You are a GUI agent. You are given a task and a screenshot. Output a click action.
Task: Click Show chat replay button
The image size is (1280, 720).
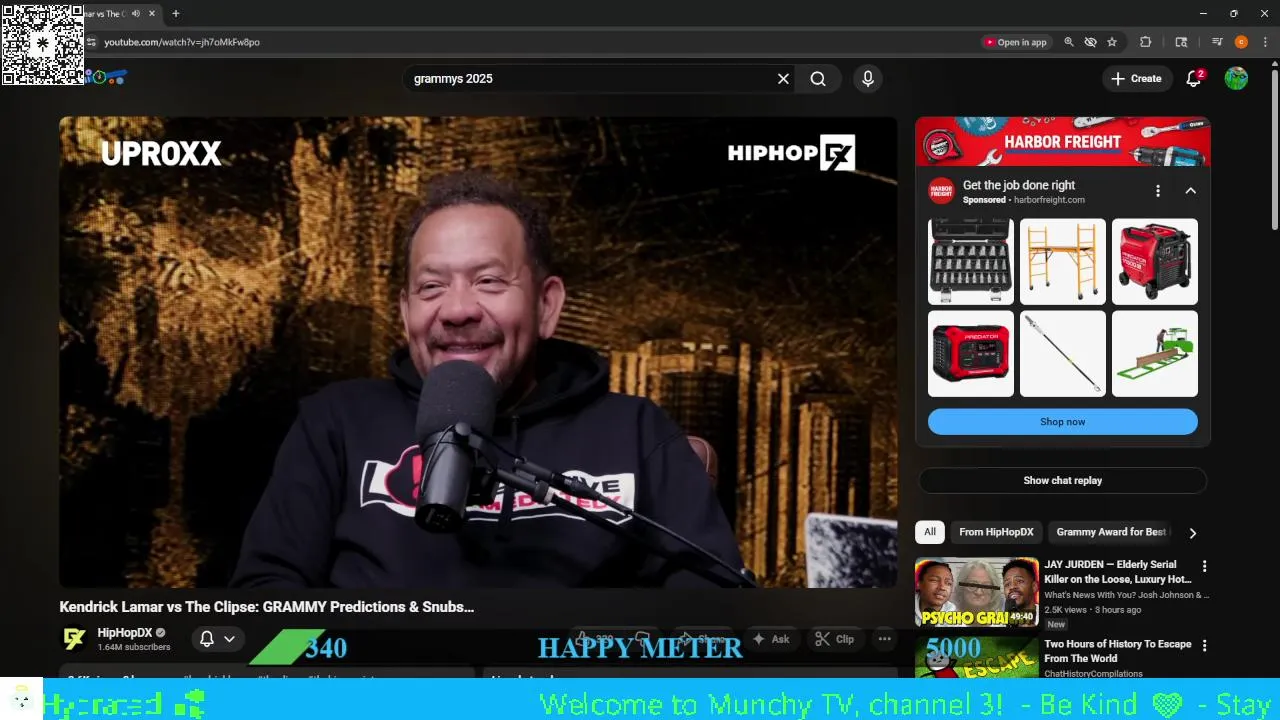tap(1063, 481)
